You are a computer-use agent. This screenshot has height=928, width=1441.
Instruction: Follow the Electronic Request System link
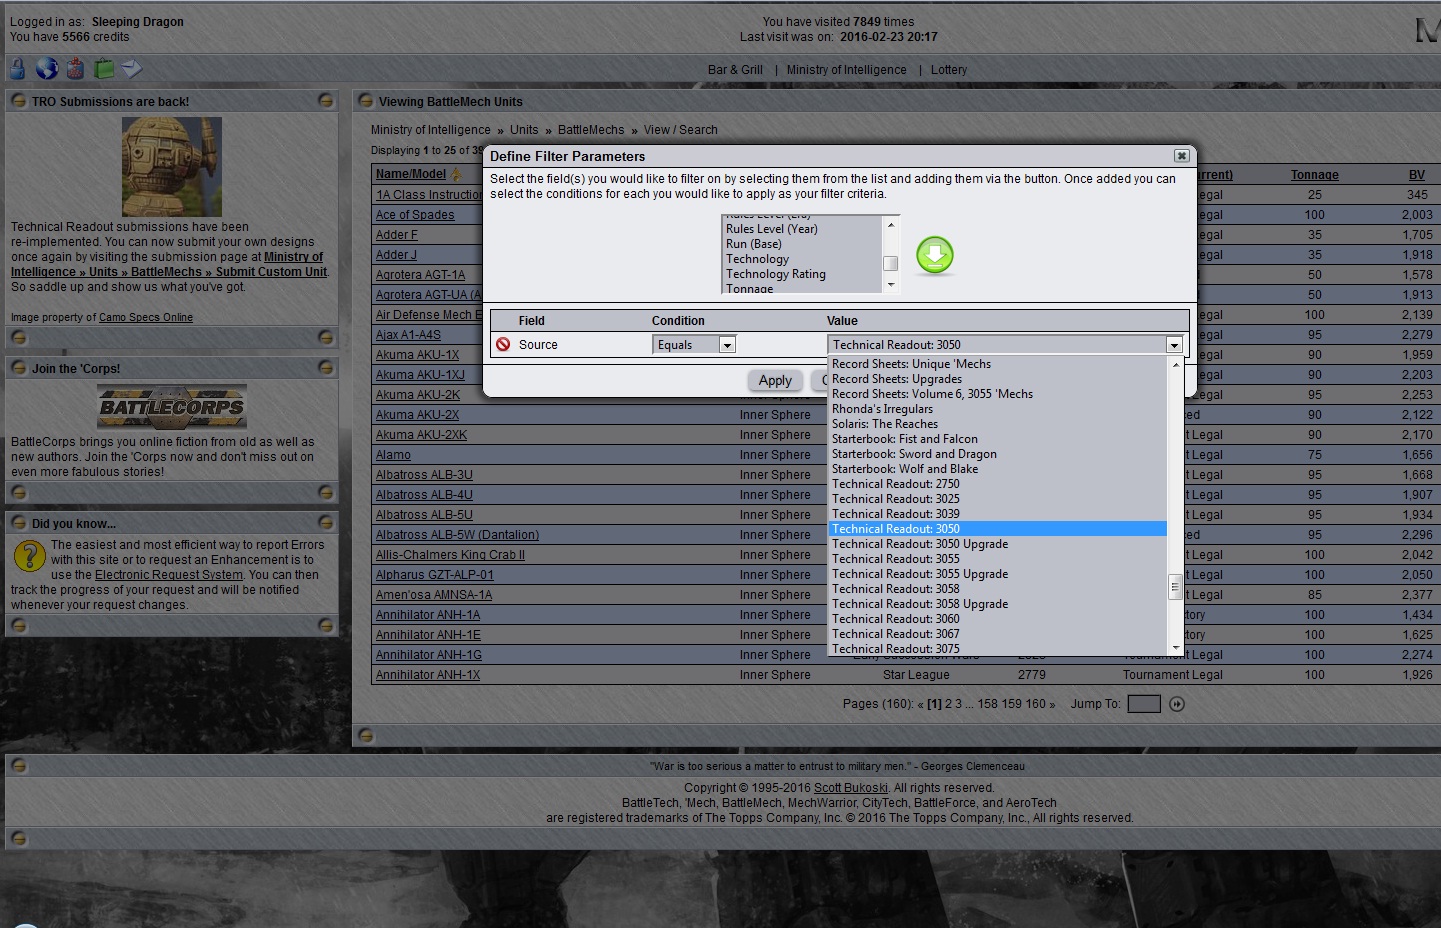tap(169, 575)
